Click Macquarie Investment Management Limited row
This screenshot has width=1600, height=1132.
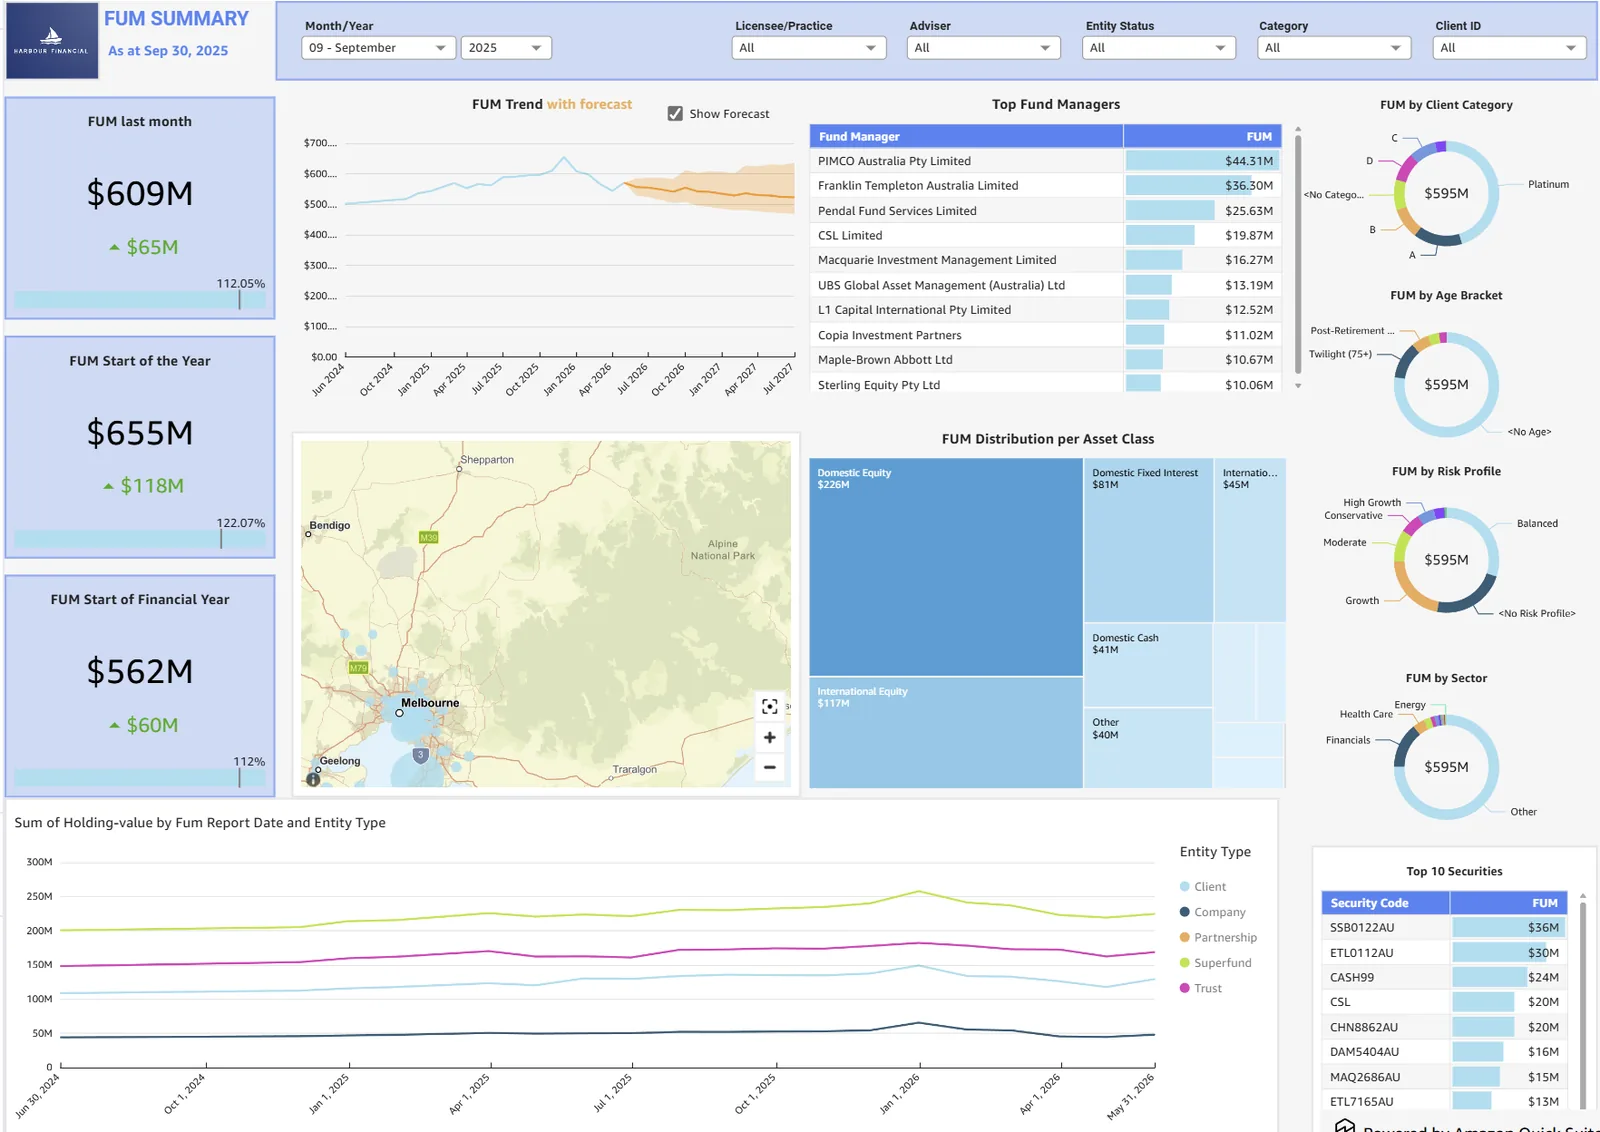tap(1047, 260)
